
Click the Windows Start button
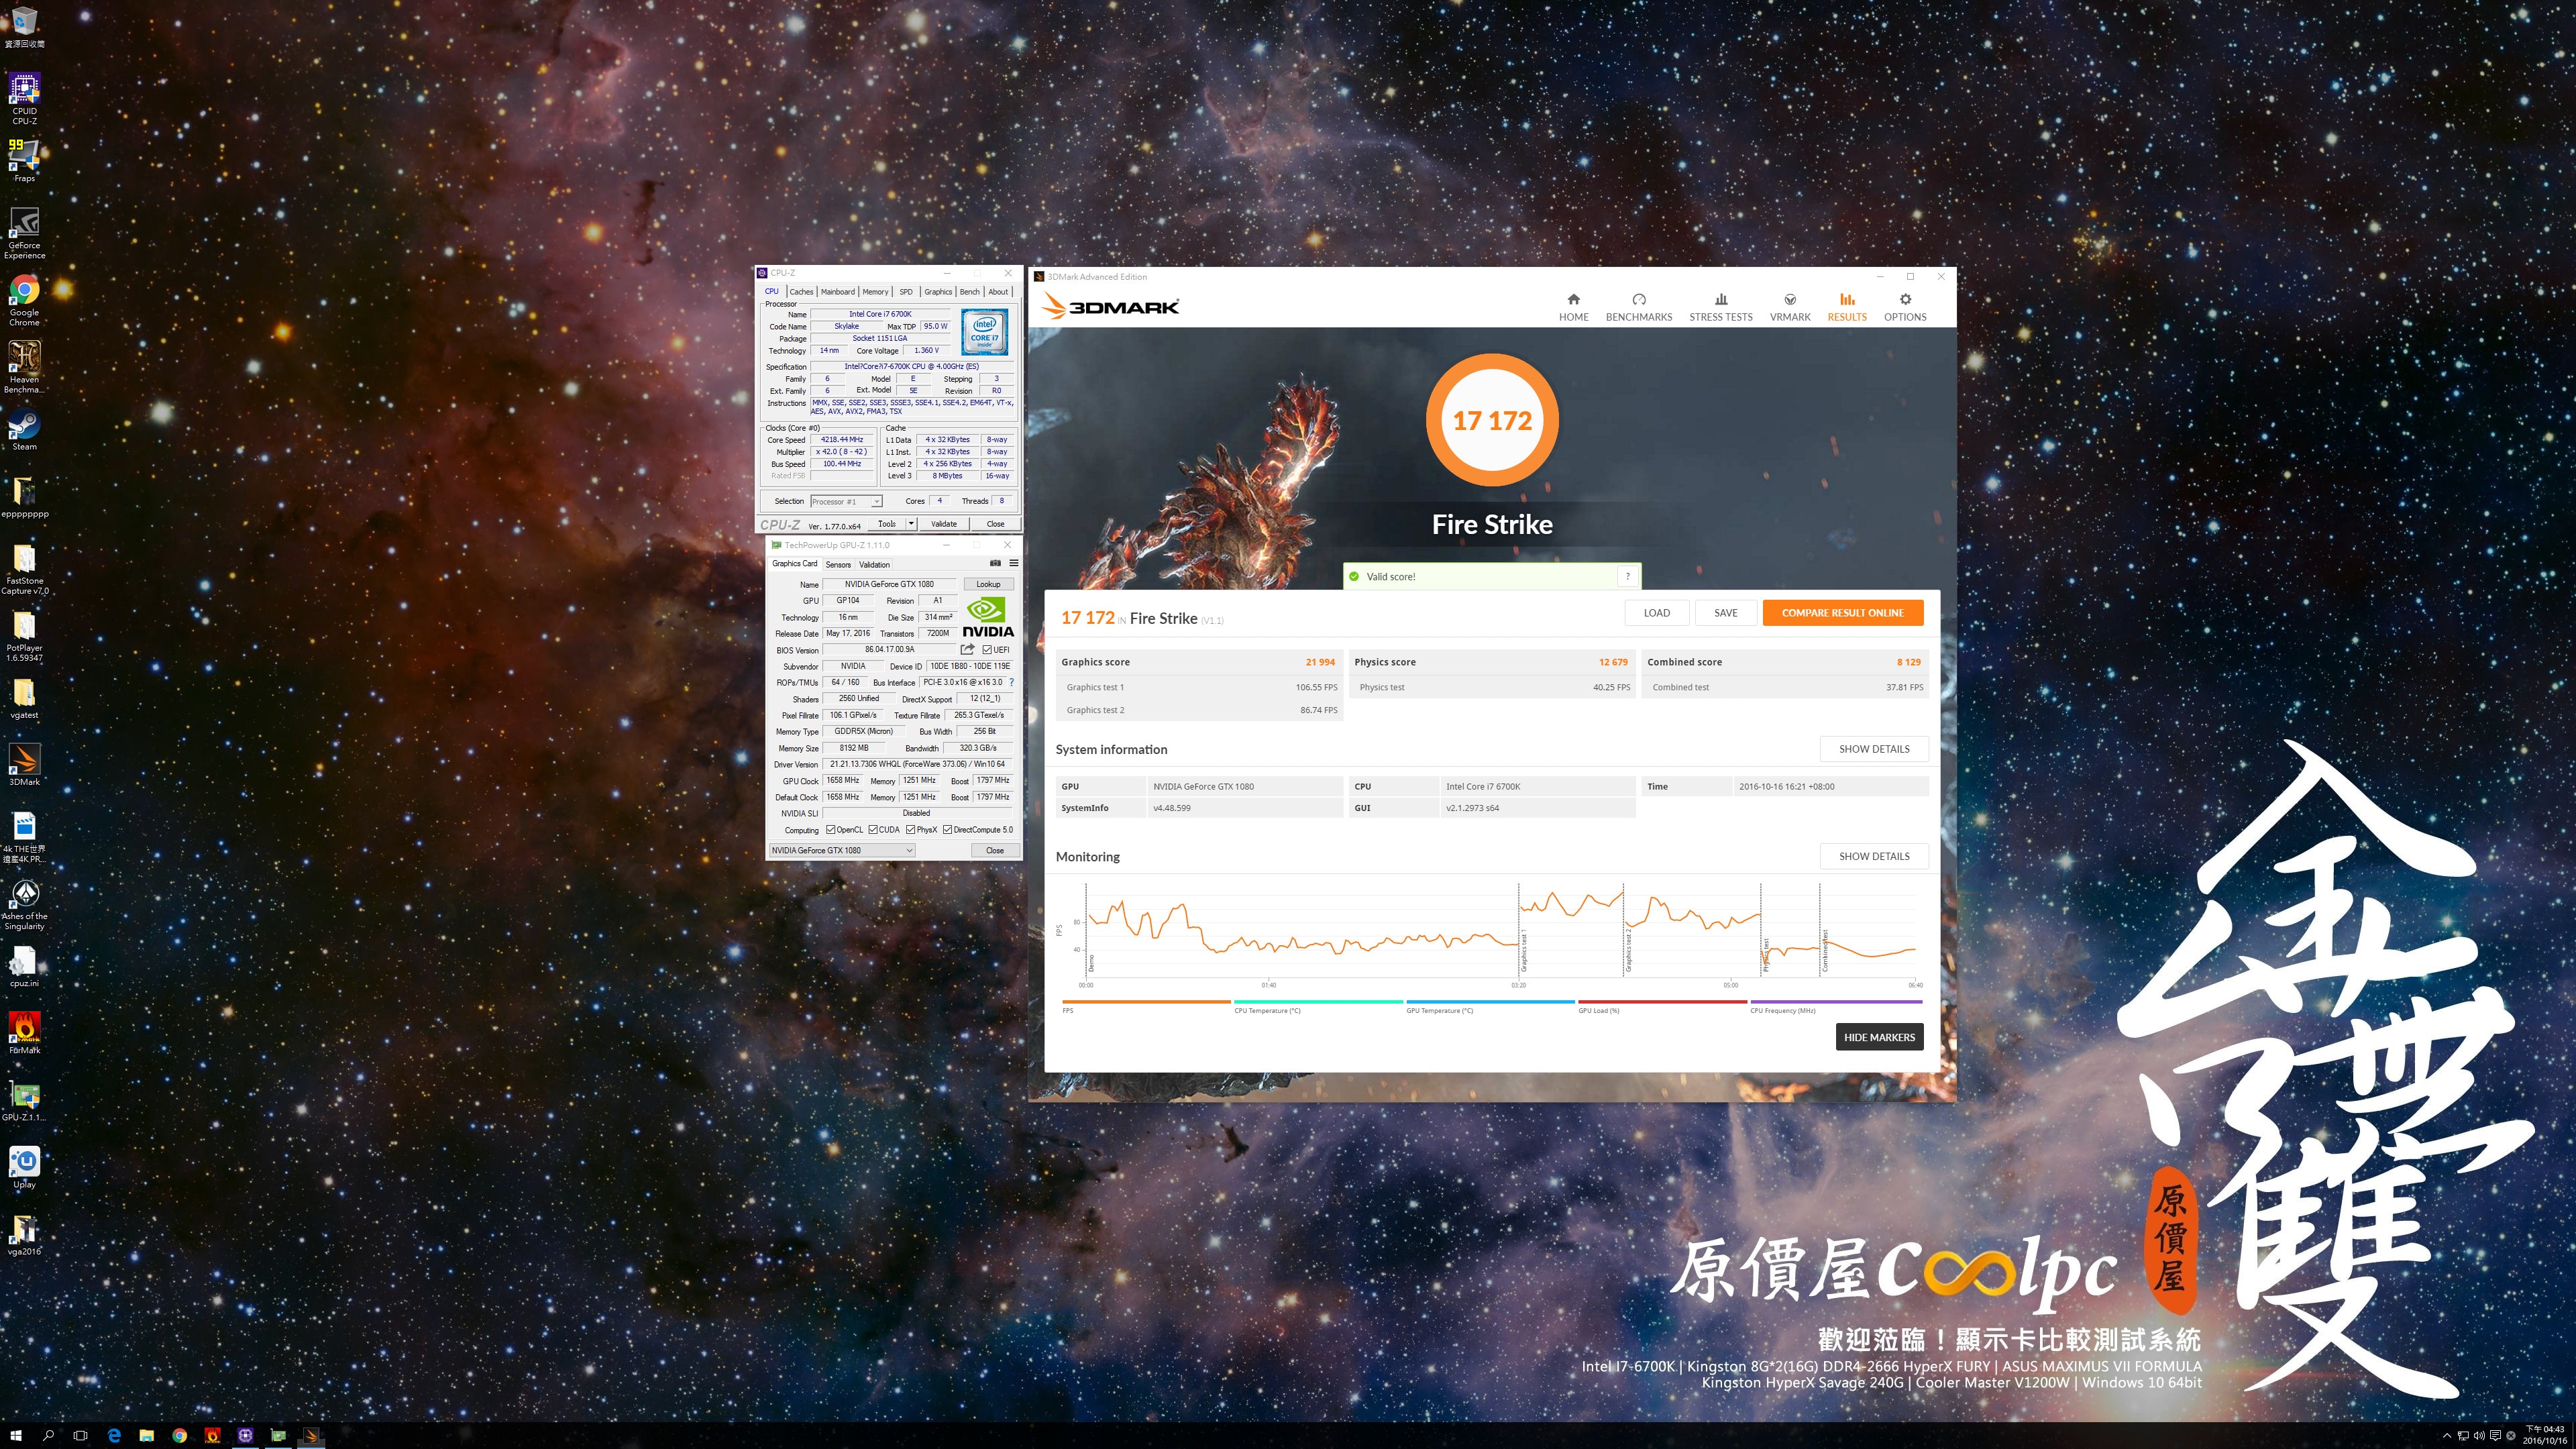tap(16, 1435)
